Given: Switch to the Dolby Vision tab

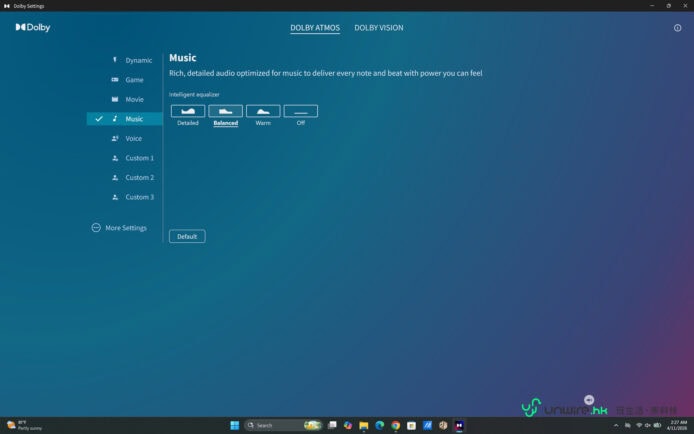Looking at the screenshot, I should pos(379,28).
